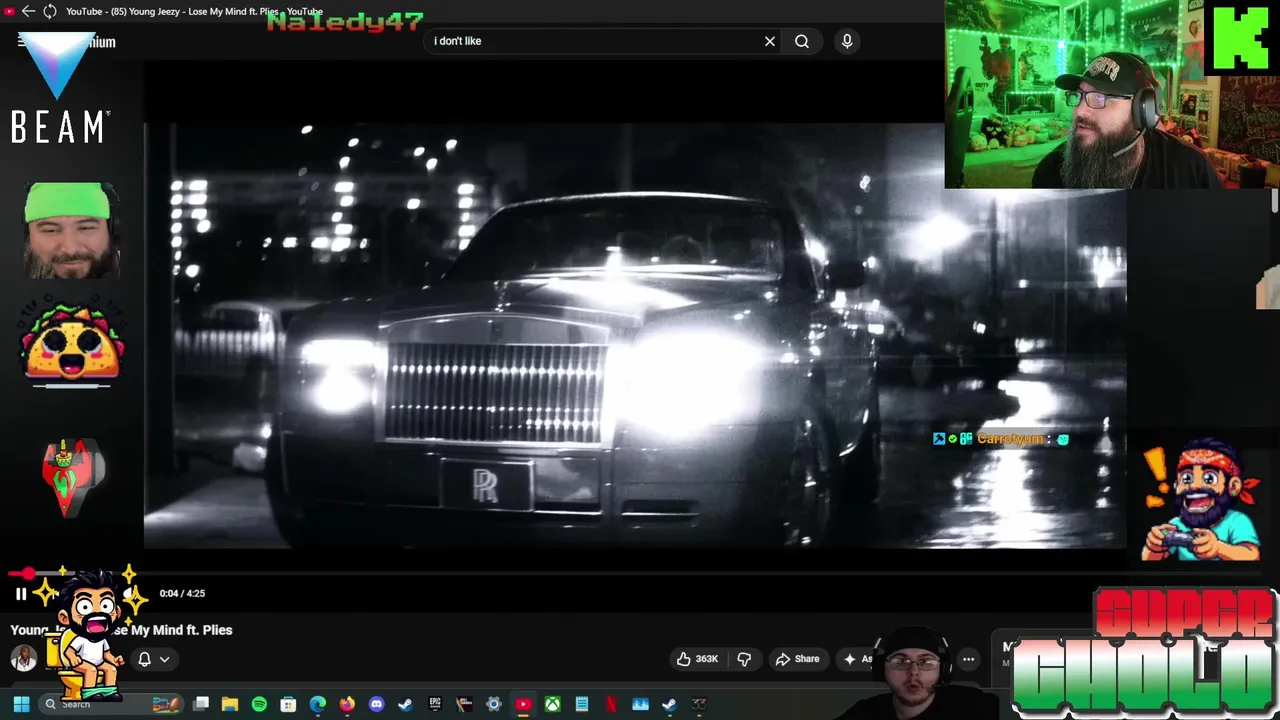The image size is (1280, 720).
Task: Open Microsoft Store from taskbar
Action: 288,704
